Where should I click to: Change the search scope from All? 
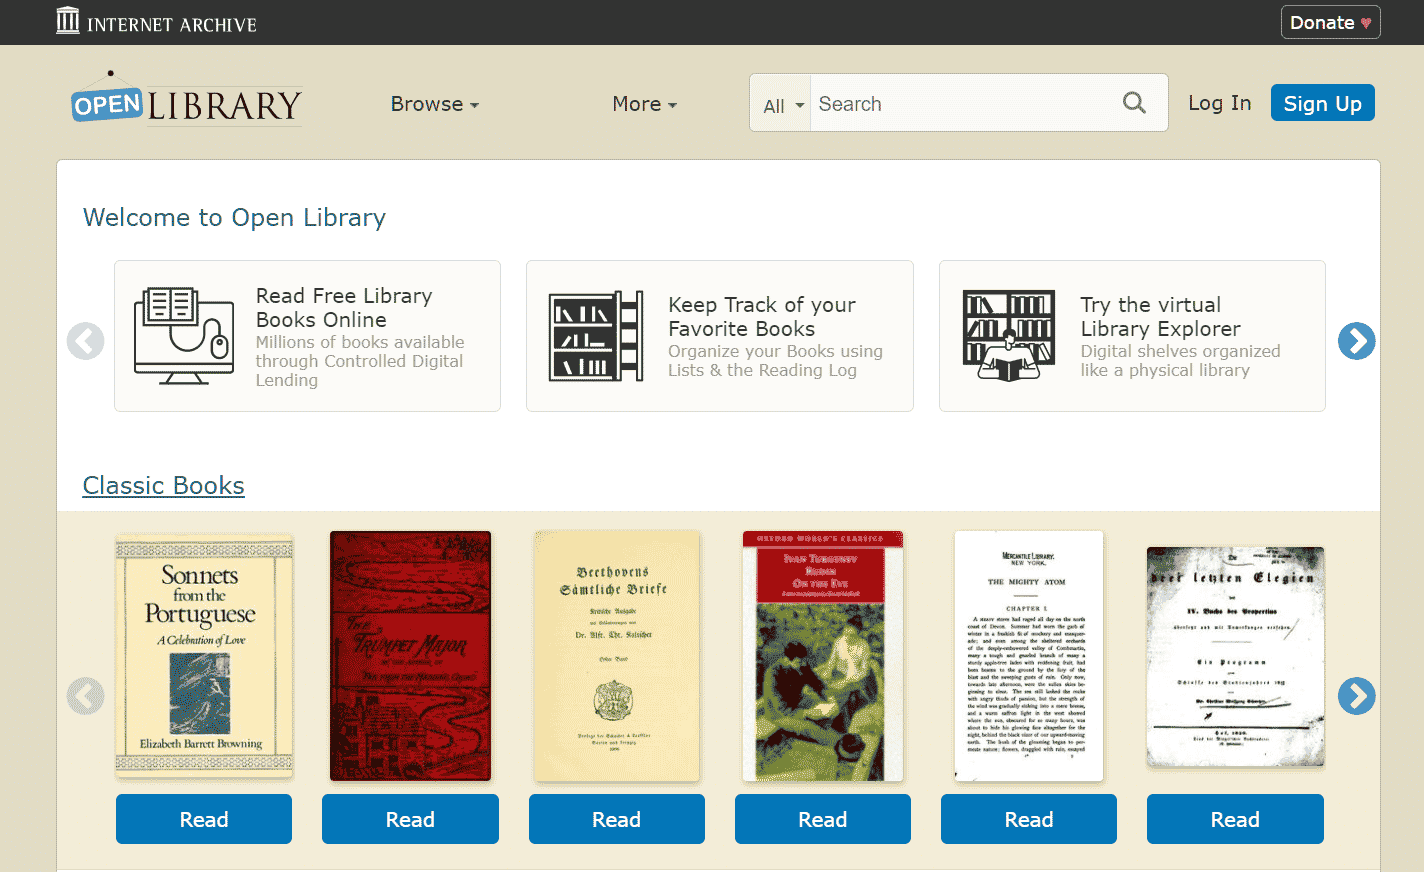tap(781, 103)
